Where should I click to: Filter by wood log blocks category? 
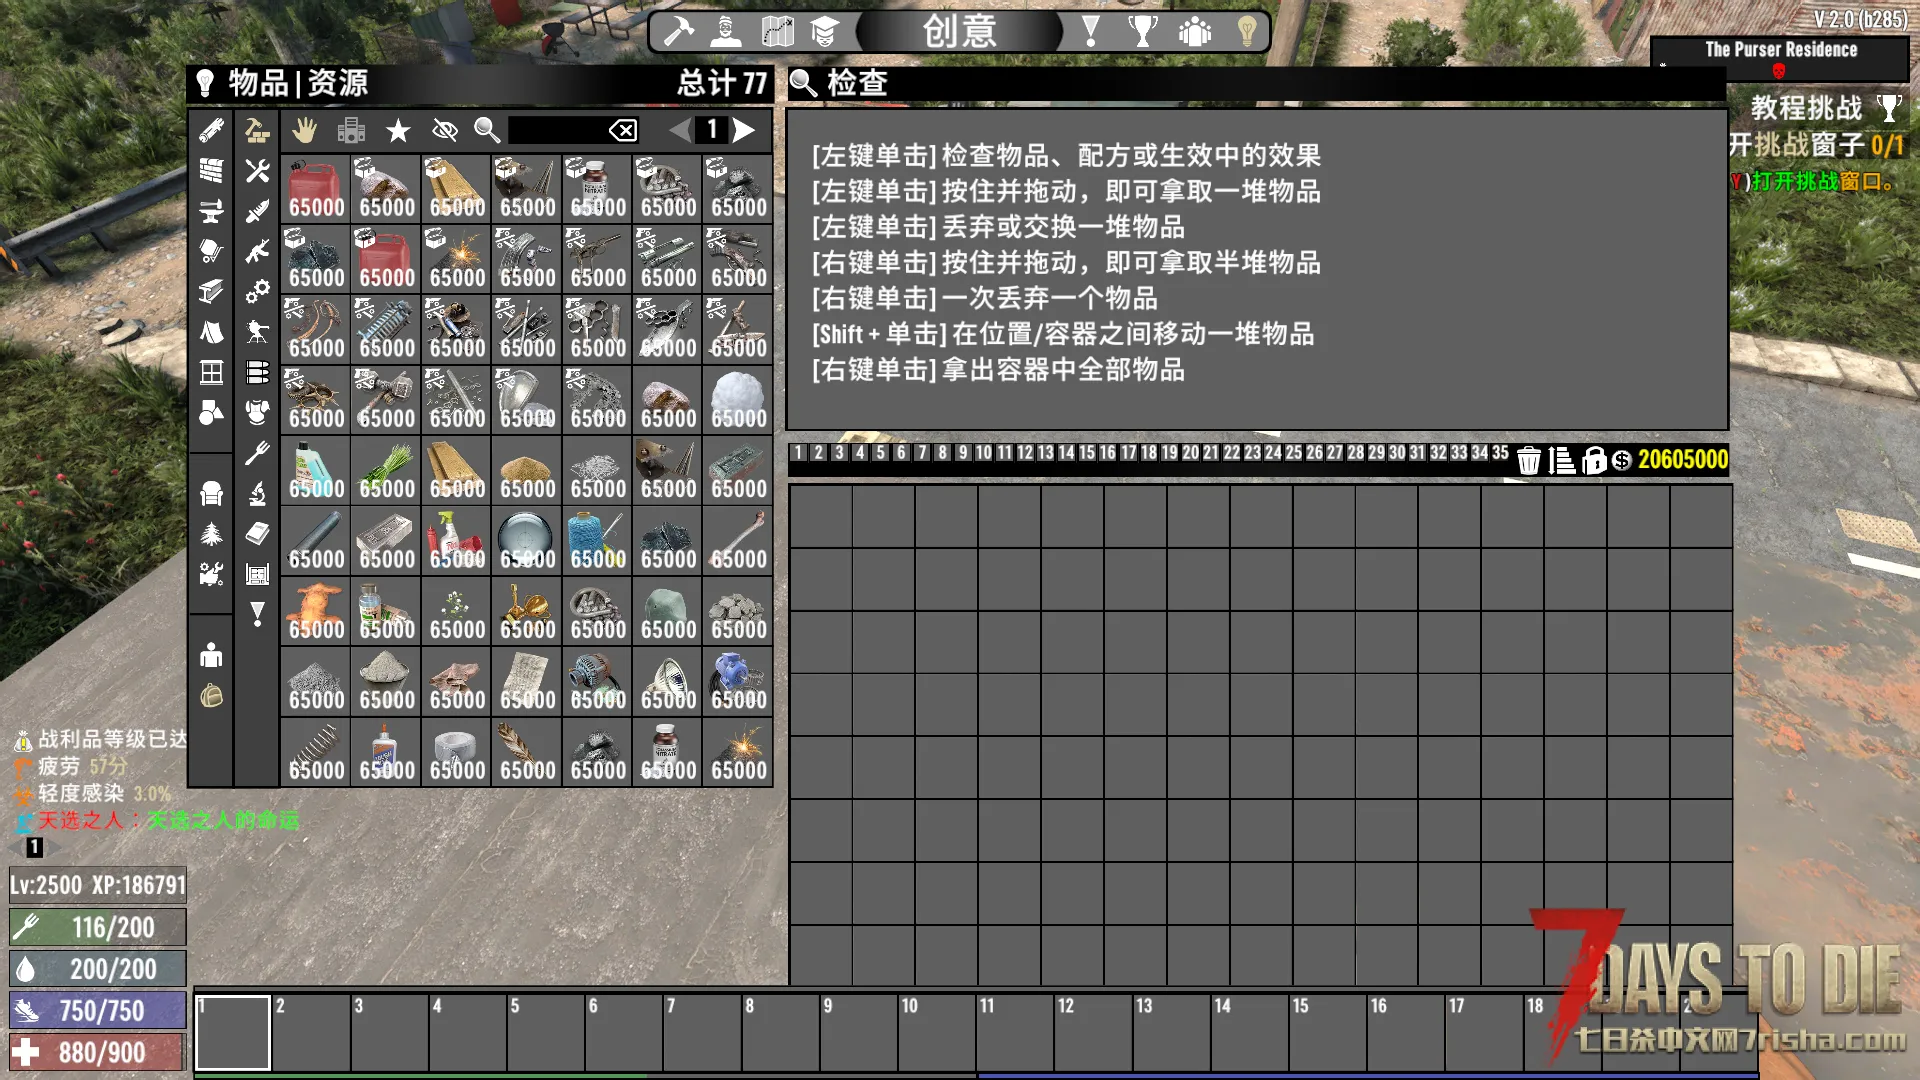point(211,130)
